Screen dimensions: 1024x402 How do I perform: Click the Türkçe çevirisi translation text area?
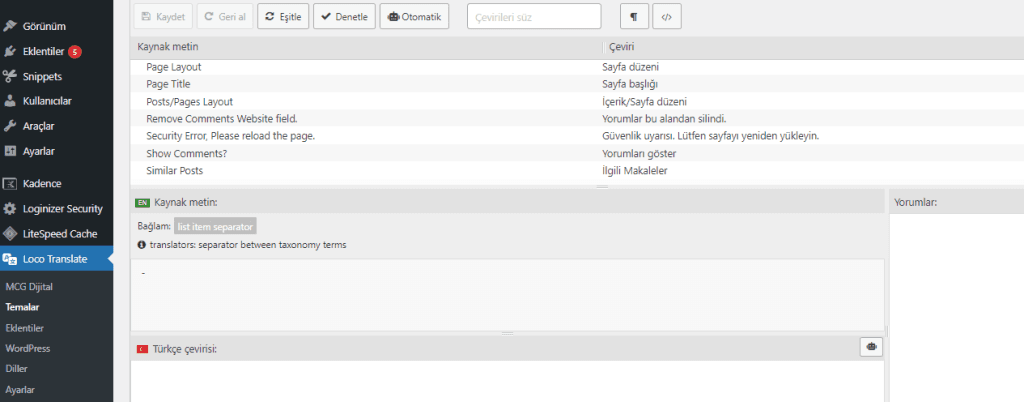[x=508, y=381]
